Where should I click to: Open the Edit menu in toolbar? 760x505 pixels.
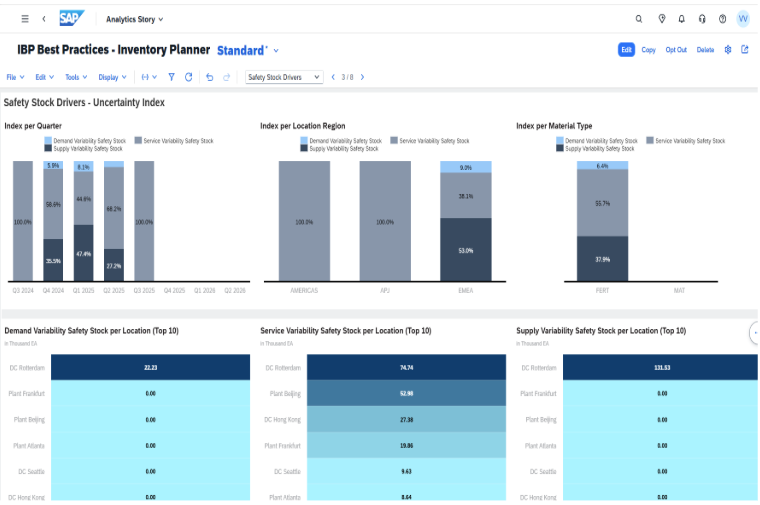[45, 77]
